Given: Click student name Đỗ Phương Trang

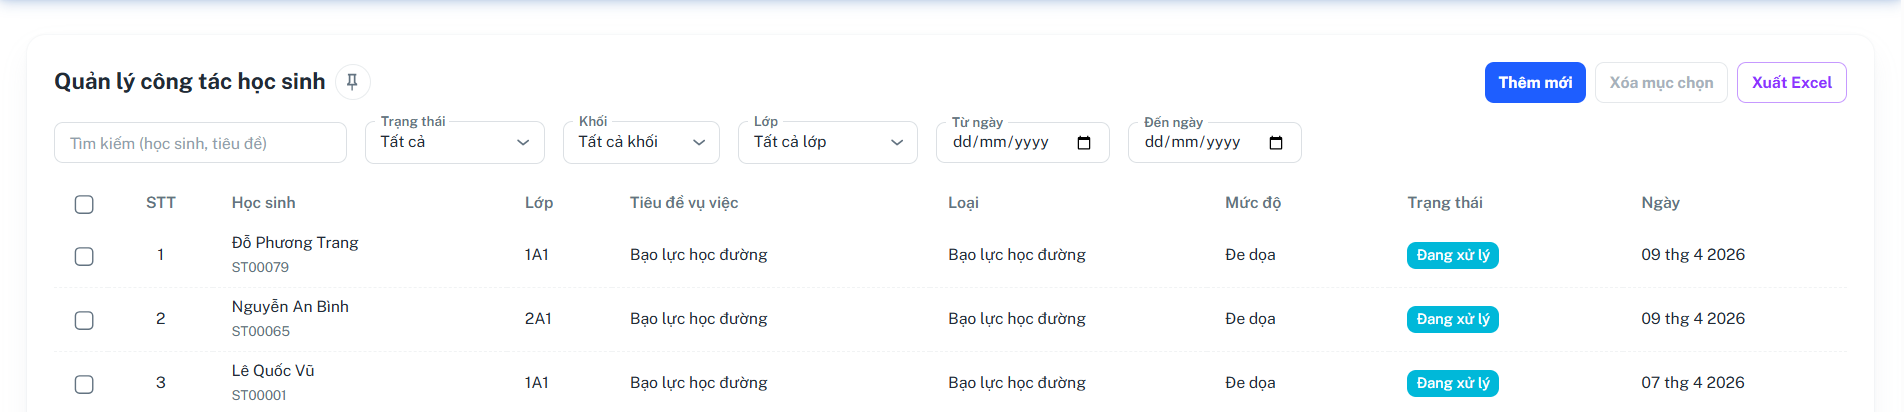Looking at the screenshot, I should [295, 243].
